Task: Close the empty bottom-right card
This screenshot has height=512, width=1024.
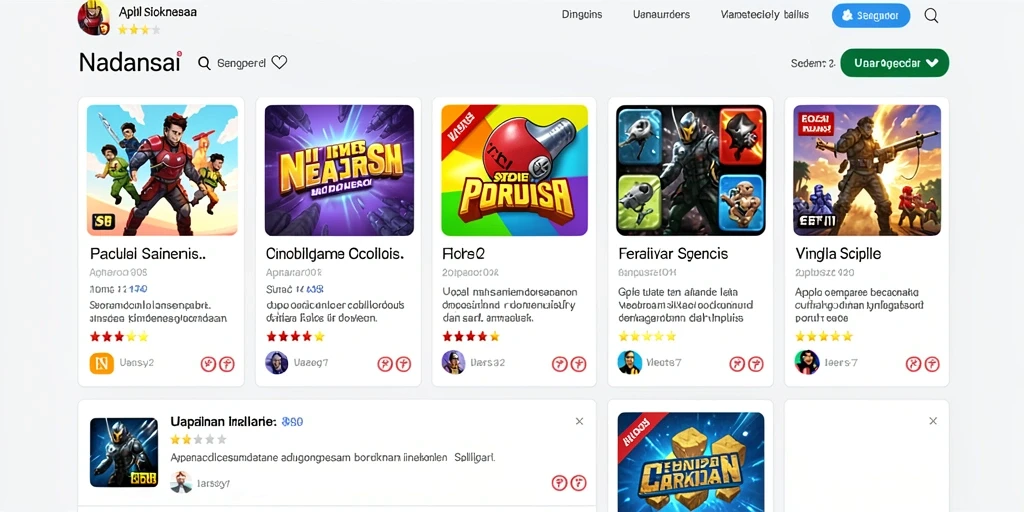Action: click(933, 421)
